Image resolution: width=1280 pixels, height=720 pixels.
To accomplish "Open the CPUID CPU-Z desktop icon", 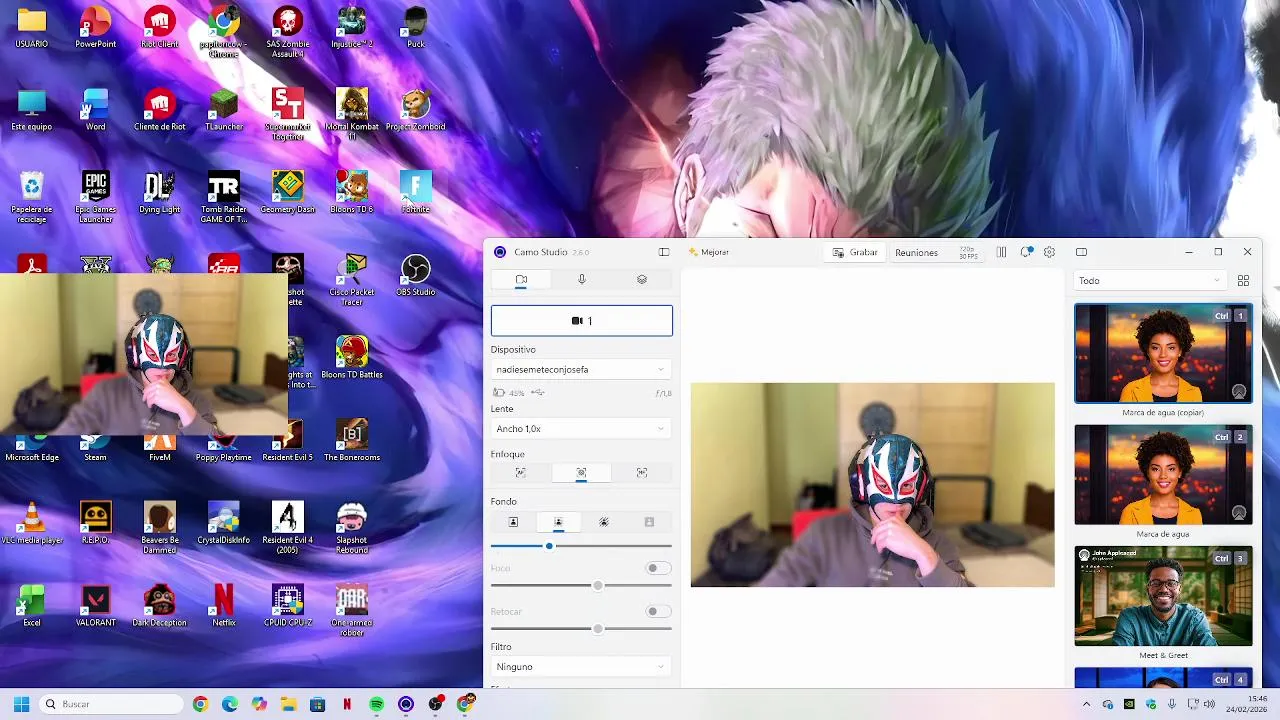I will pos(288,606).
